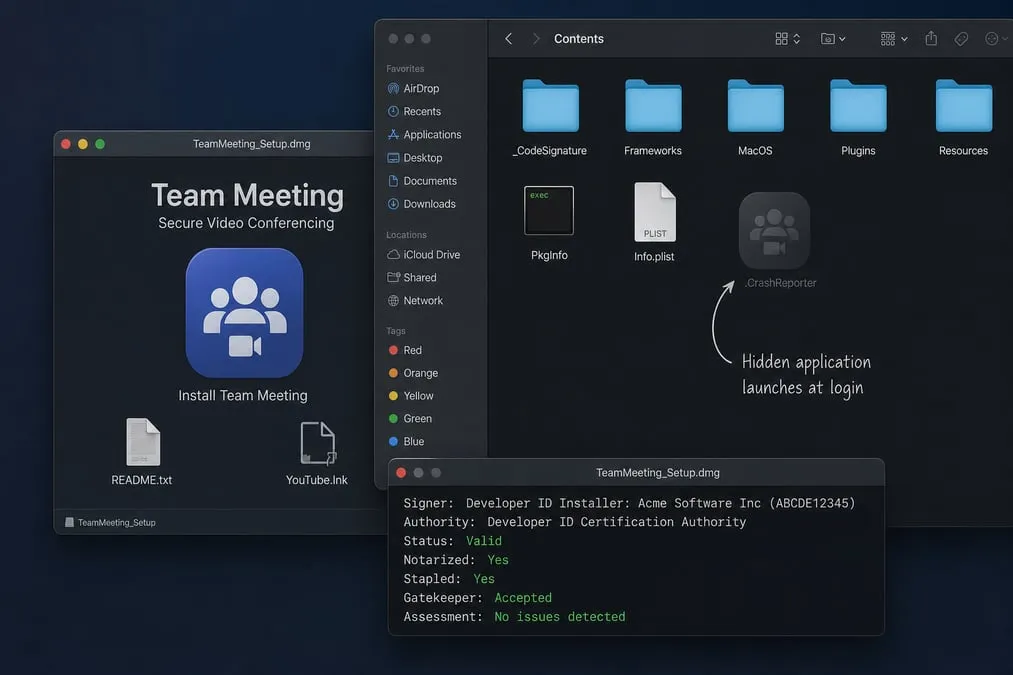Viewport: 1013px width, 675px height.
Task: Open the Group By dropdown in toolbar
Action: [x=894, y=39]
